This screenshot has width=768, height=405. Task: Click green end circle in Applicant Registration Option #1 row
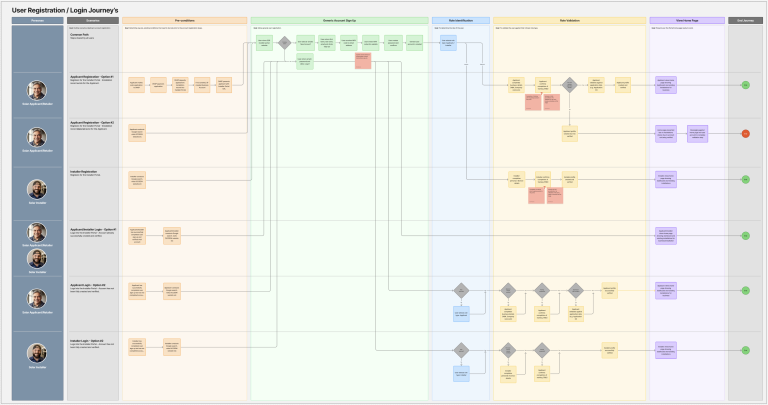coord(745,85)
